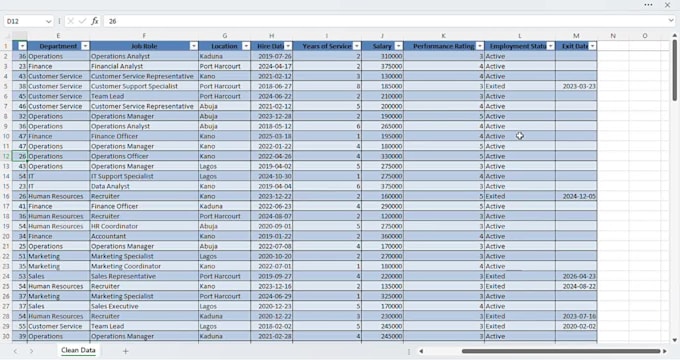
Task: Click the vertical scrollbar thumb
Action: [x=674, y=70]
